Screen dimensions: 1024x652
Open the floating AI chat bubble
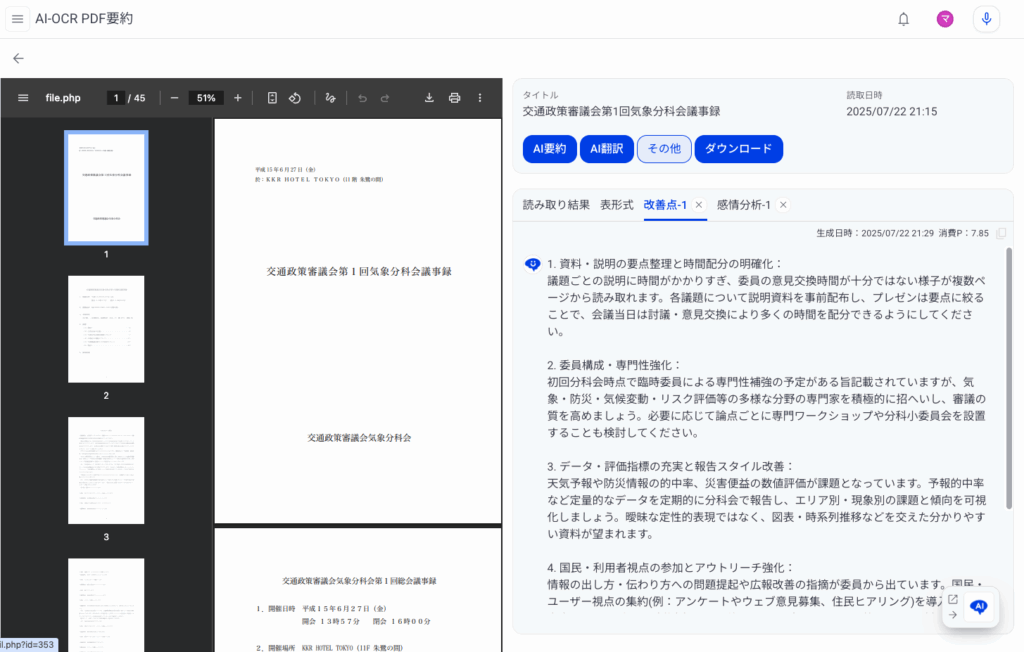click(x=978, y=607)
